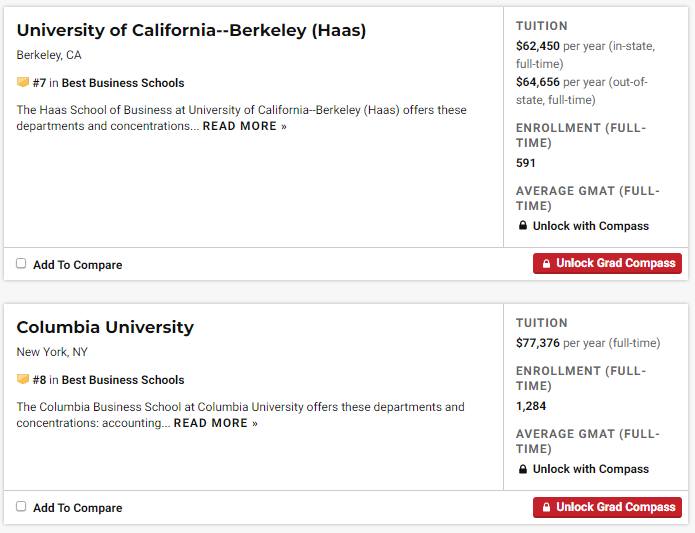
Task: Open Best Business Schools link next to #7
Action: (x=123, y=83)
